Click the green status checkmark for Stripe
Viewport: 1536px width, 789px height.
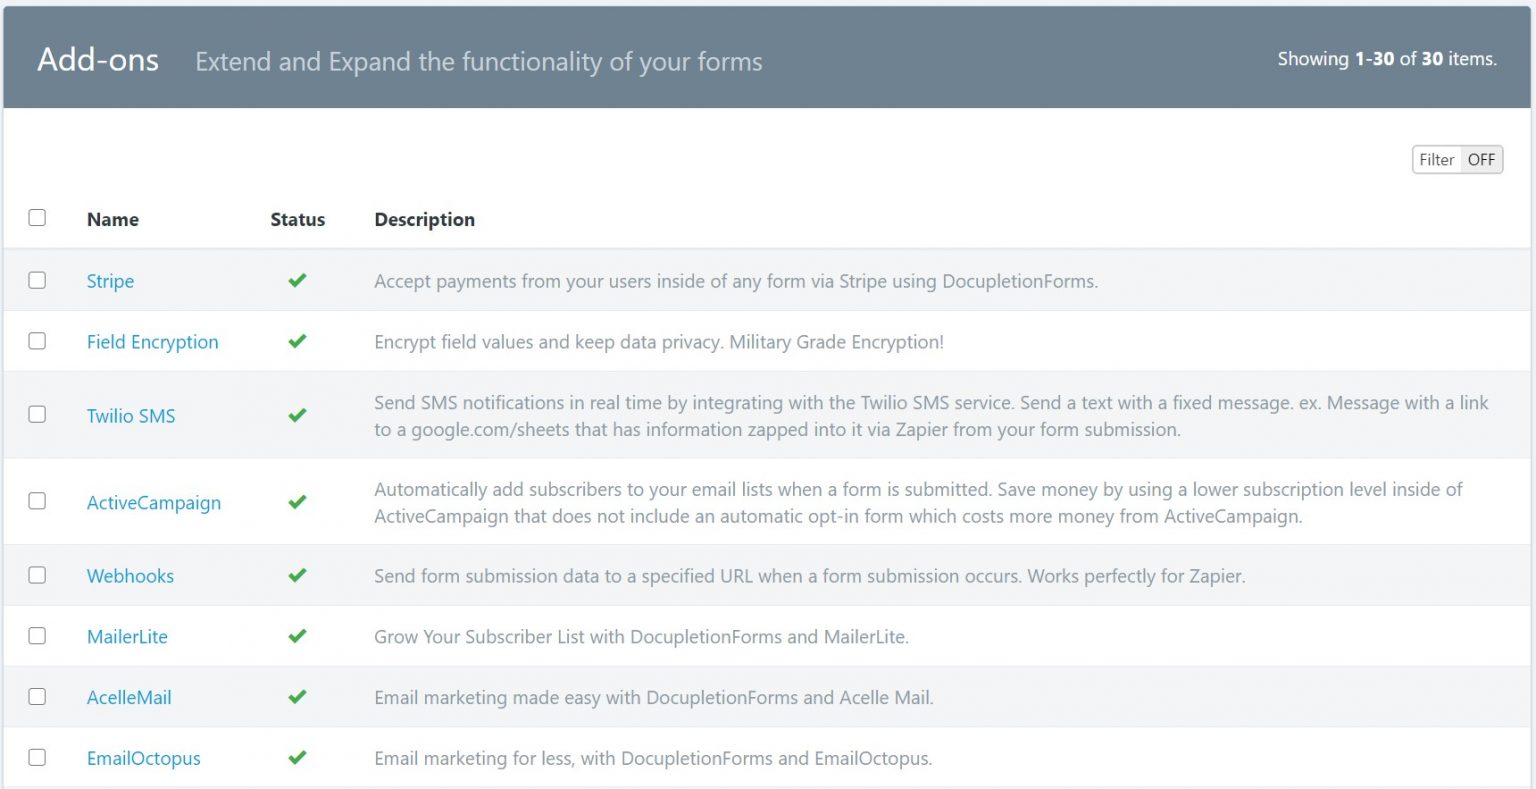point(297,281)
